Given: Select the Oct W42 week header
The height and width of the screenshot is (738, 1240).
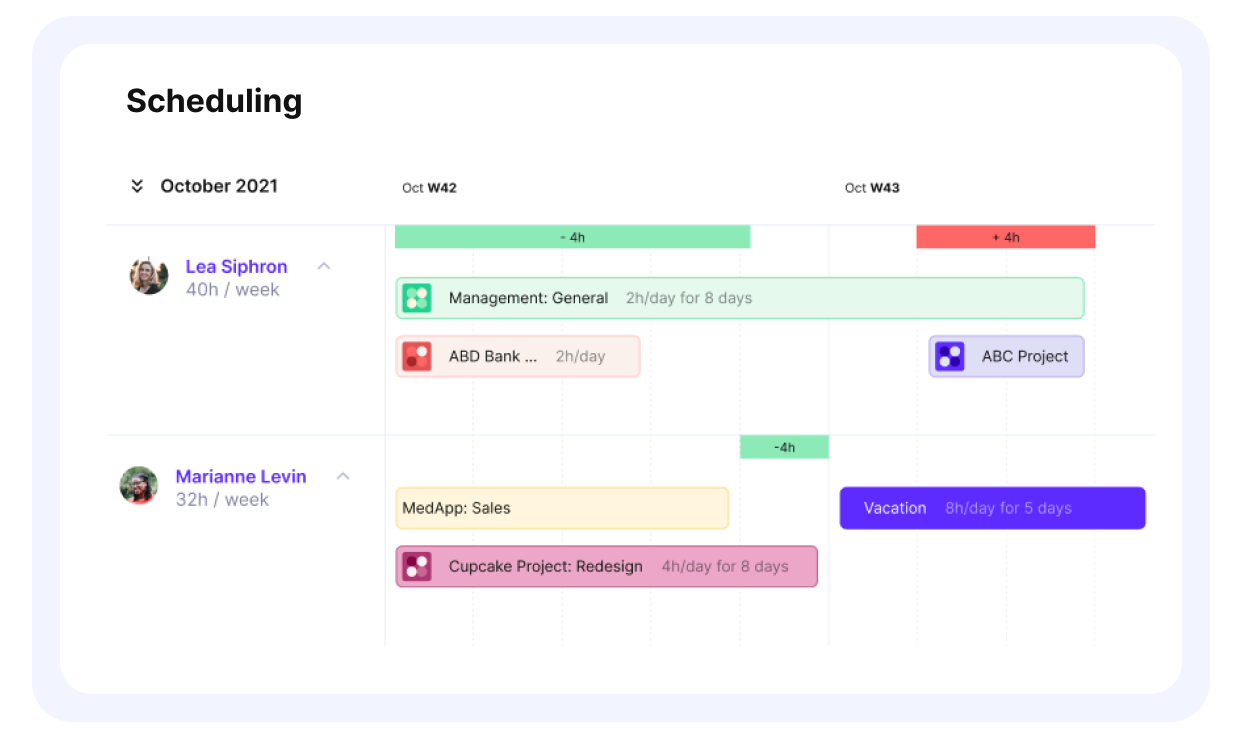Looking at the screenshot, I should pos(429,188).
